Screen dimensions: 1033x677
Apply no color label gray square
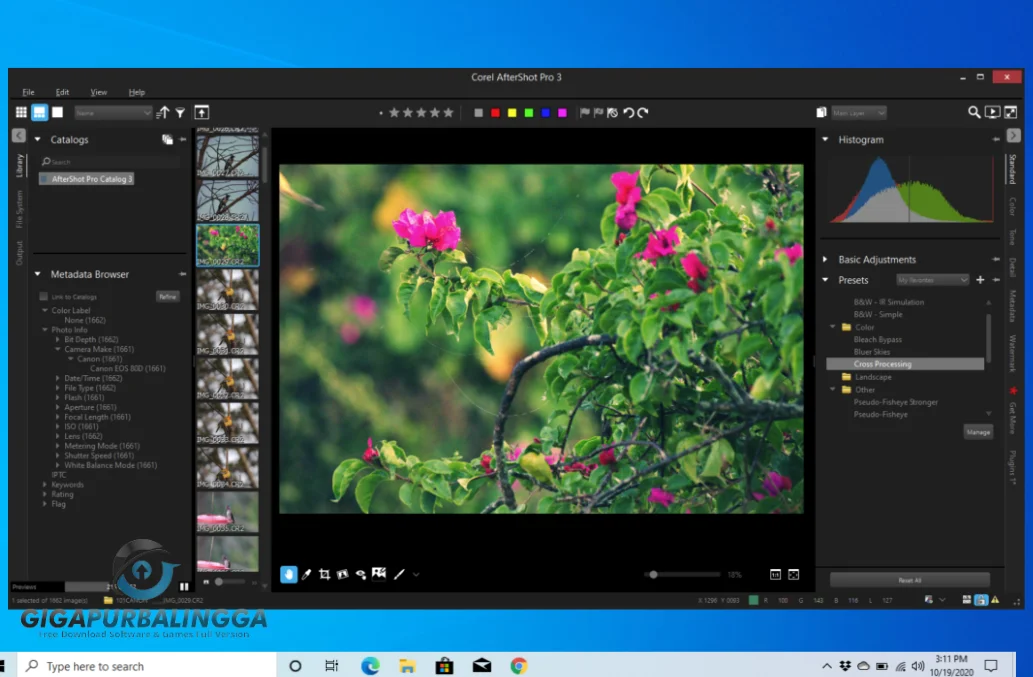click(x=478, y=113)
